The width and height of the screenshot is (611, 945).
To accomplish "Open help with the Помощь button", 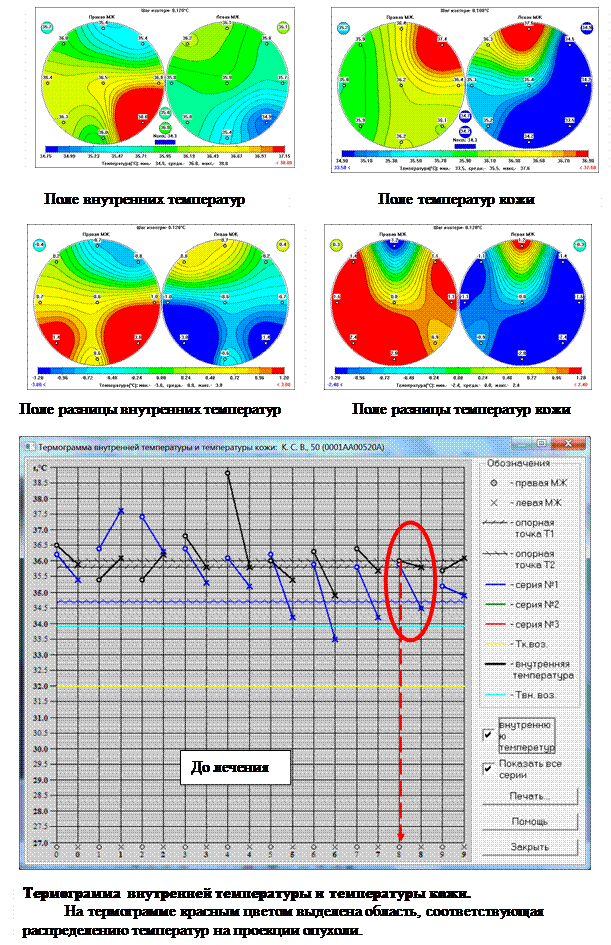I will coord(531,821).
